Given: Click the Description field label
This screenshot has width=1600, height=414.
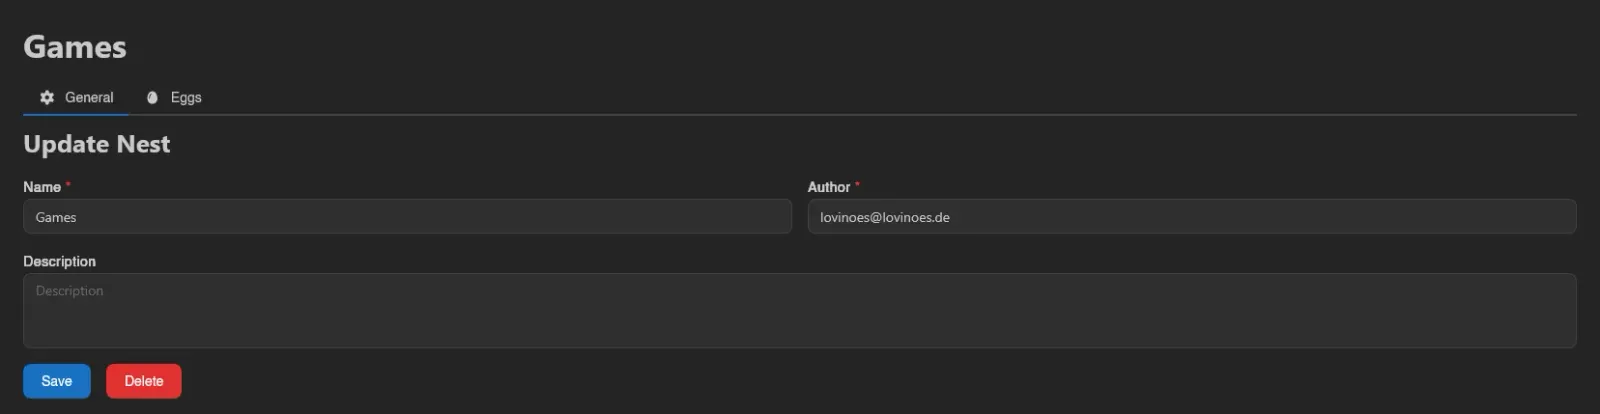Looking at the screenshot, I should [60, 261].
